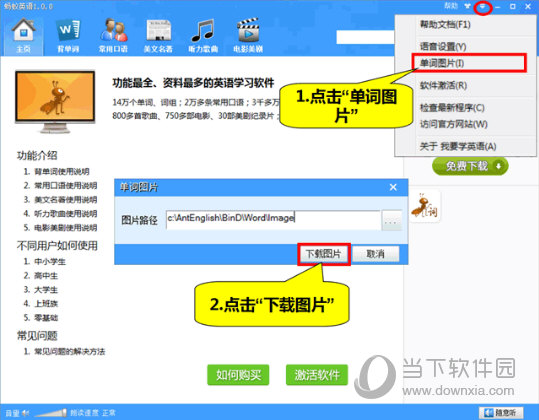
Task: Open the 主页 home icon
Action: click(23, 36)
